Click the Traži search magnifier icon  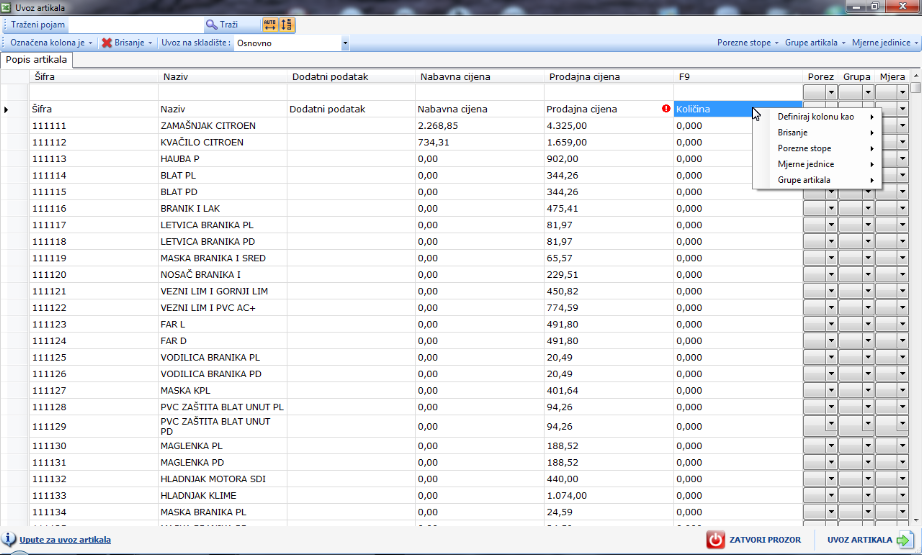(211, 25)
